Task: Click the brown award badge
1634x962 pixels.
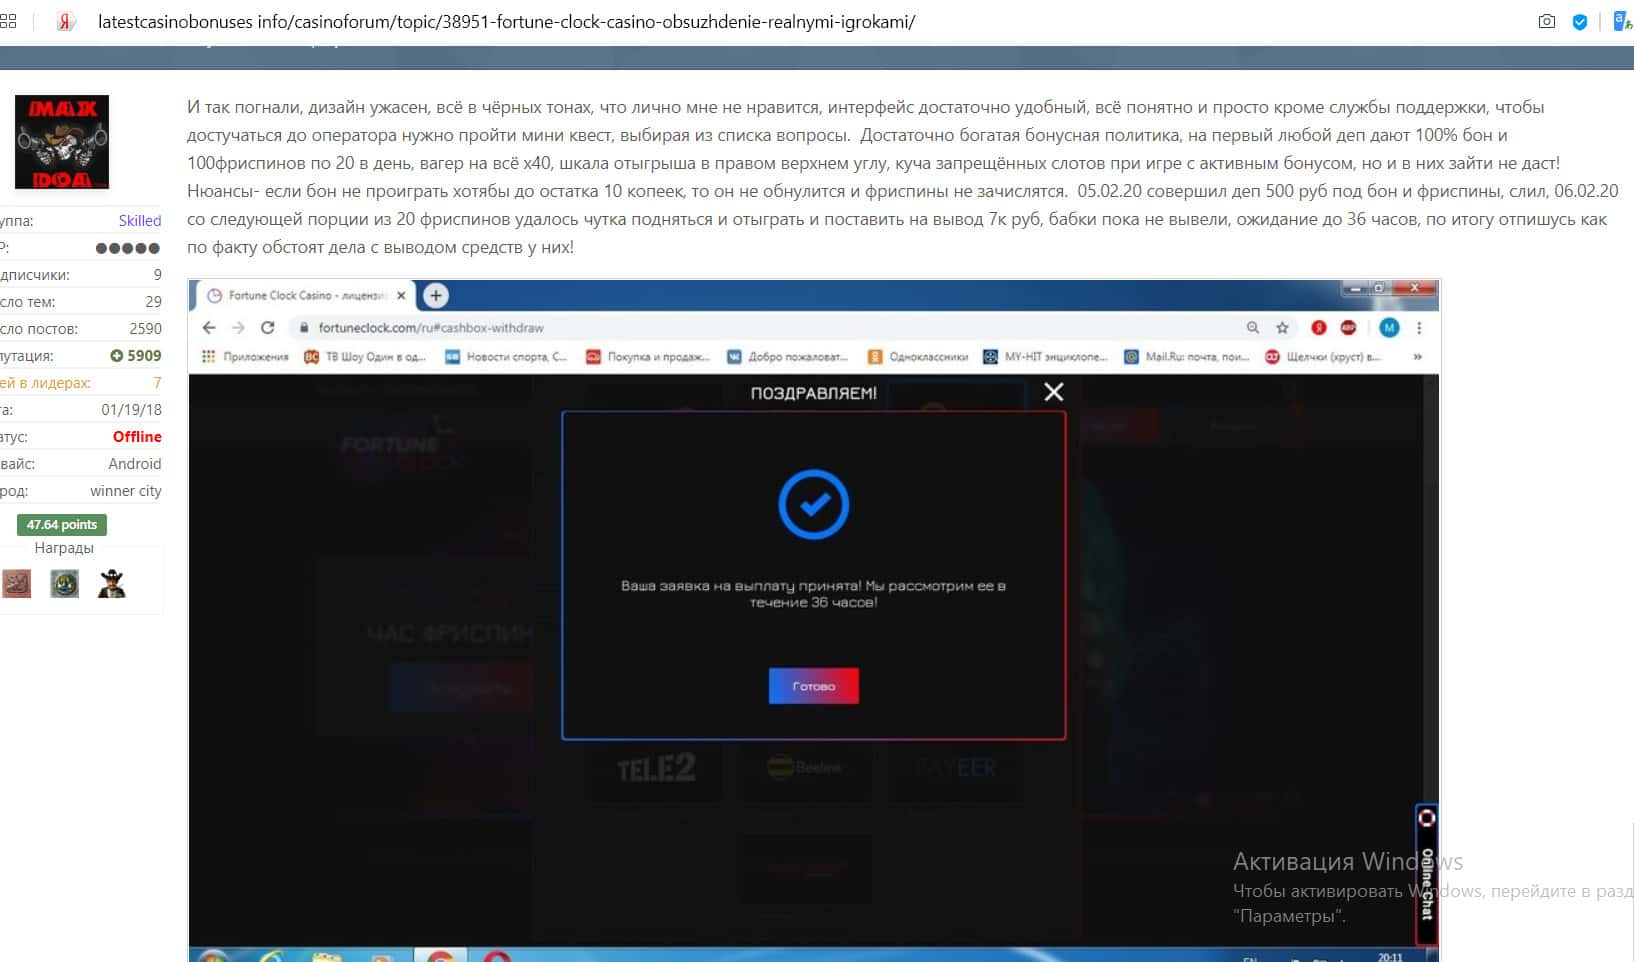Action: pyautogui.click(x=16, y=583)
